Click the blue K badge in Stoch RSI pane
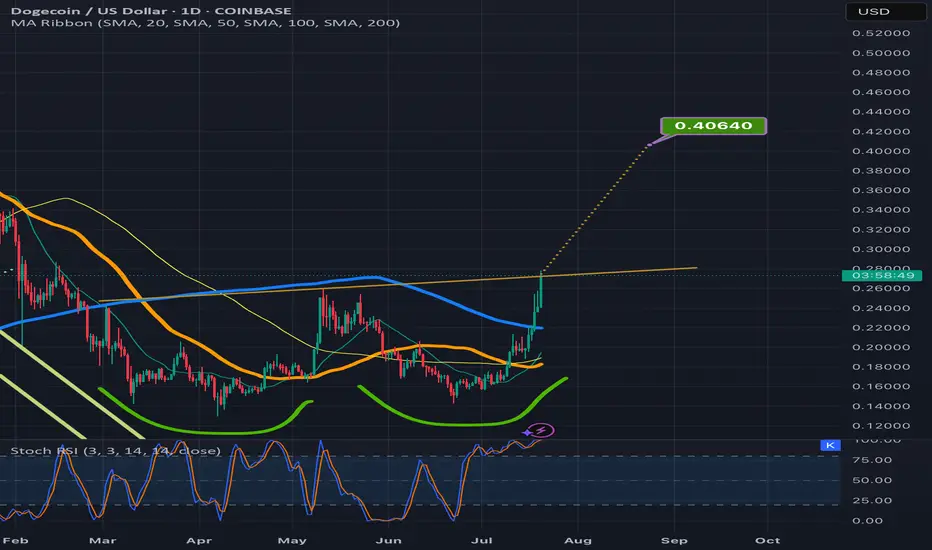Image resolution: width=932 pixels, height=550 pixels. [830, 445]
